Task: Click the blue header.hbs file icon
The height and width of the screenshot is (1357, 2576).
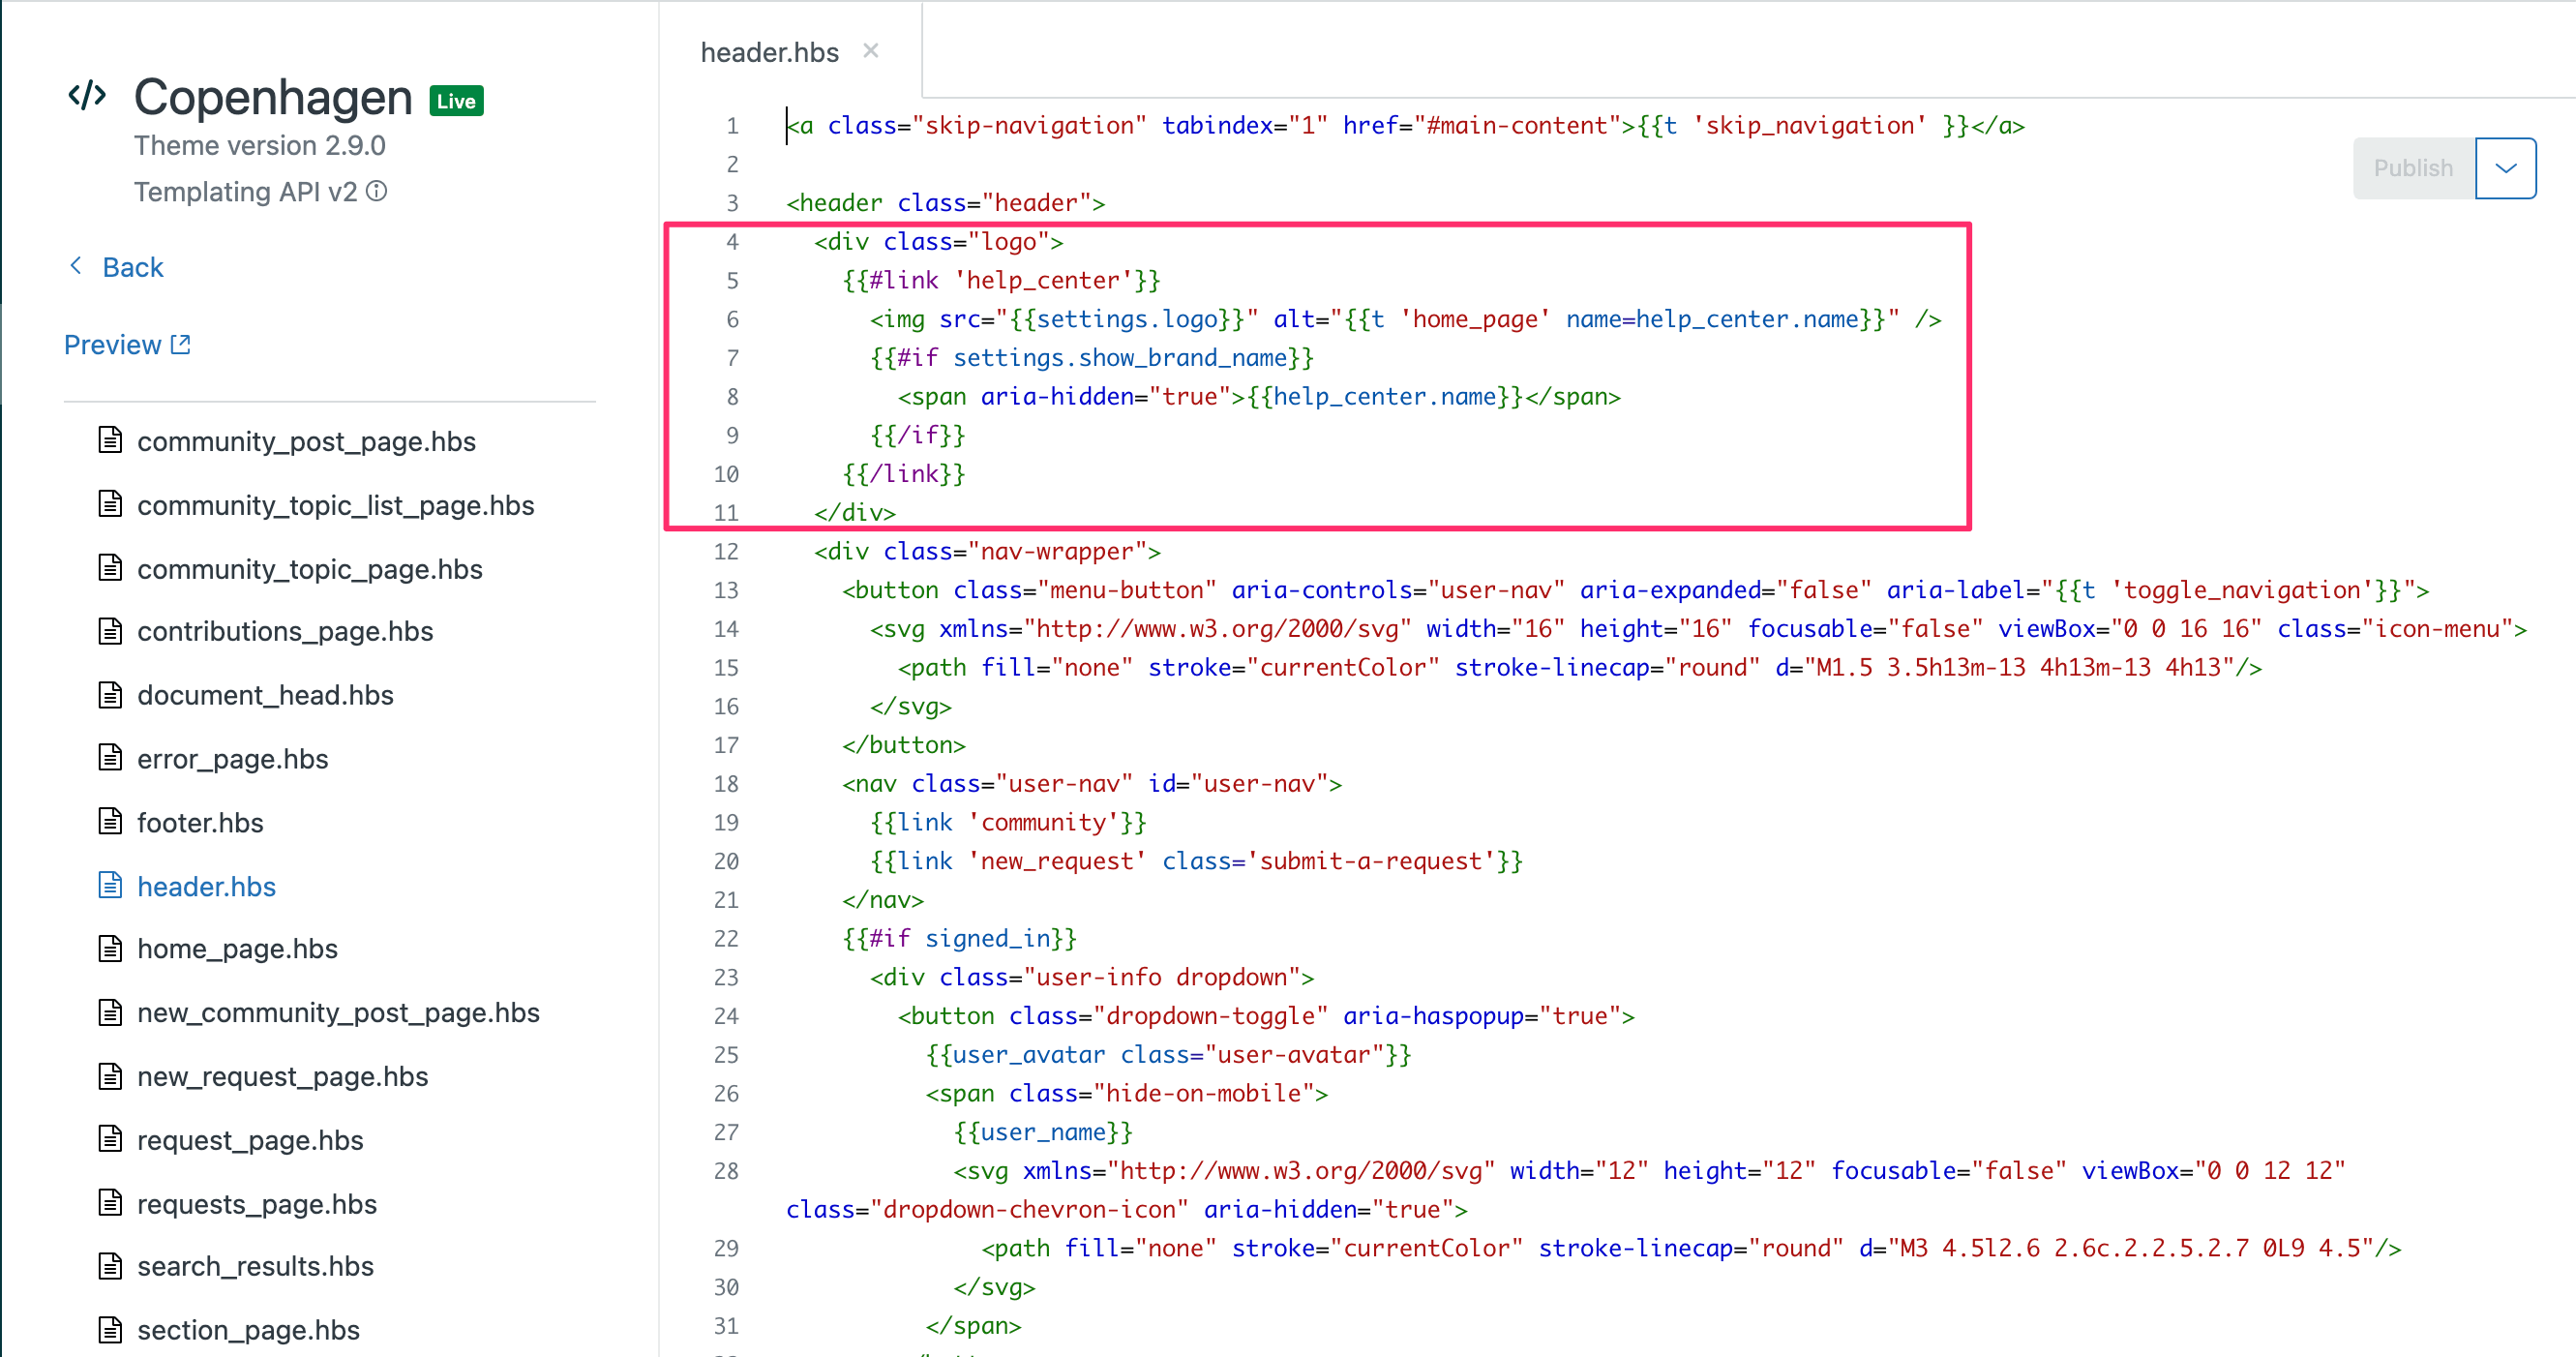Action: click(110, 886)
